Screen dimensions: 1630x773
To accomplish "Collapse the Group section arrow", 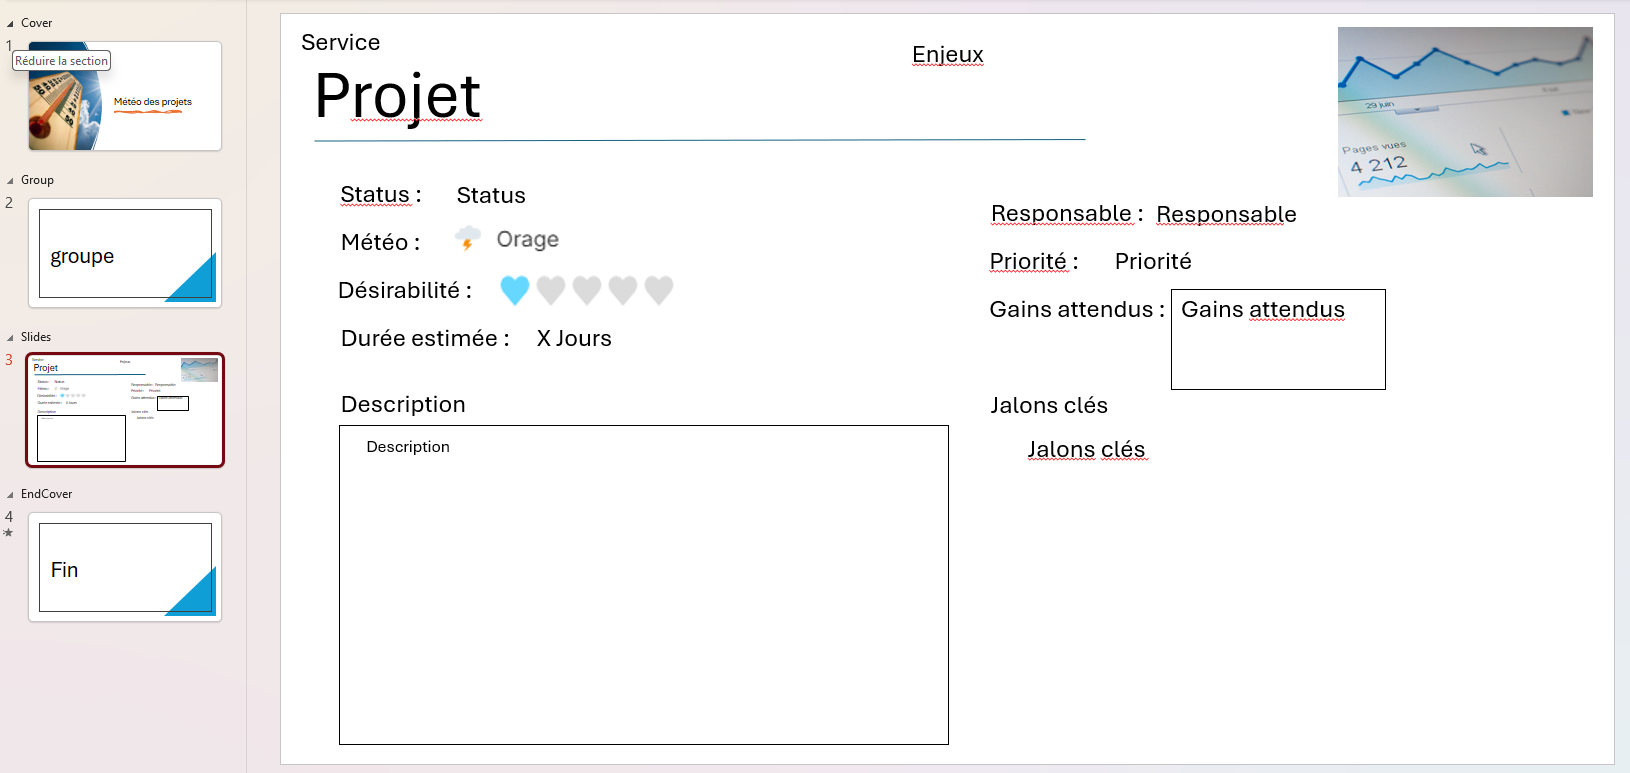I will [x=10, y=181].
